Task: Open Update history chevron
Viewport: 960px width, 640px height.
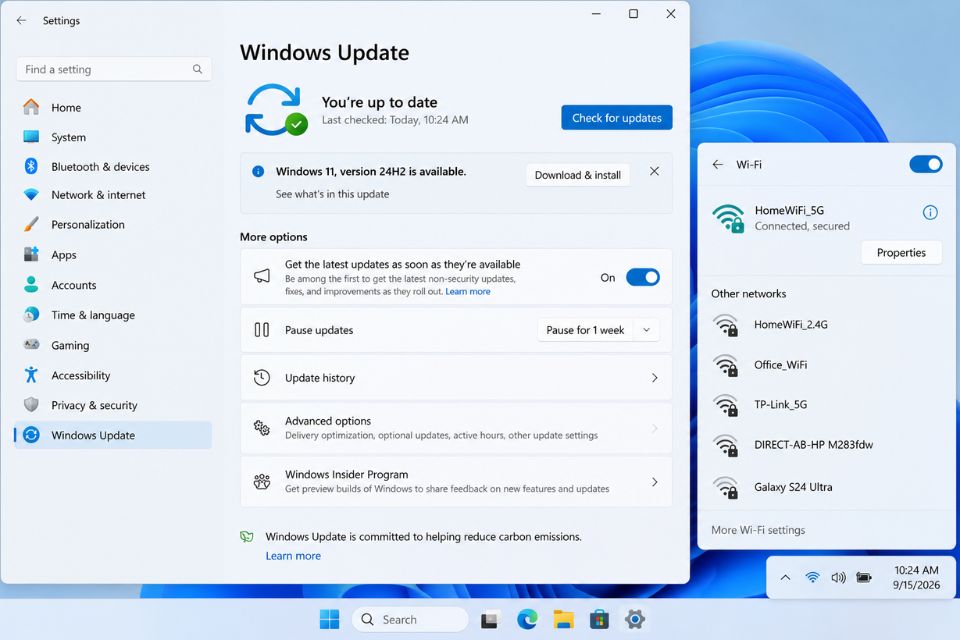Action: click(x=654, y=378)
